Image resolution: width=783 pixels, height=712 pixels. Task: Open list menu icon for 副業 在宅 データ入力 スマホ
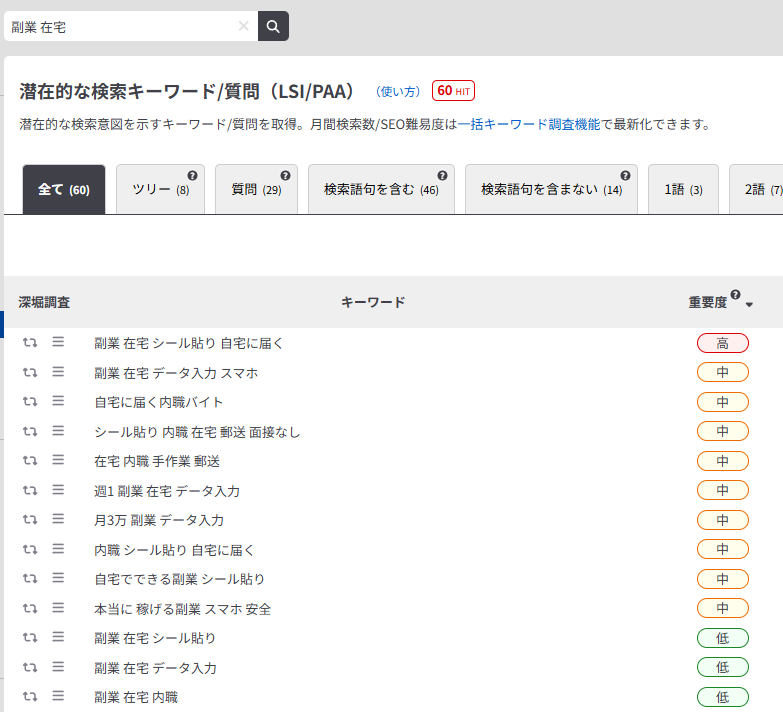[58, 372]
